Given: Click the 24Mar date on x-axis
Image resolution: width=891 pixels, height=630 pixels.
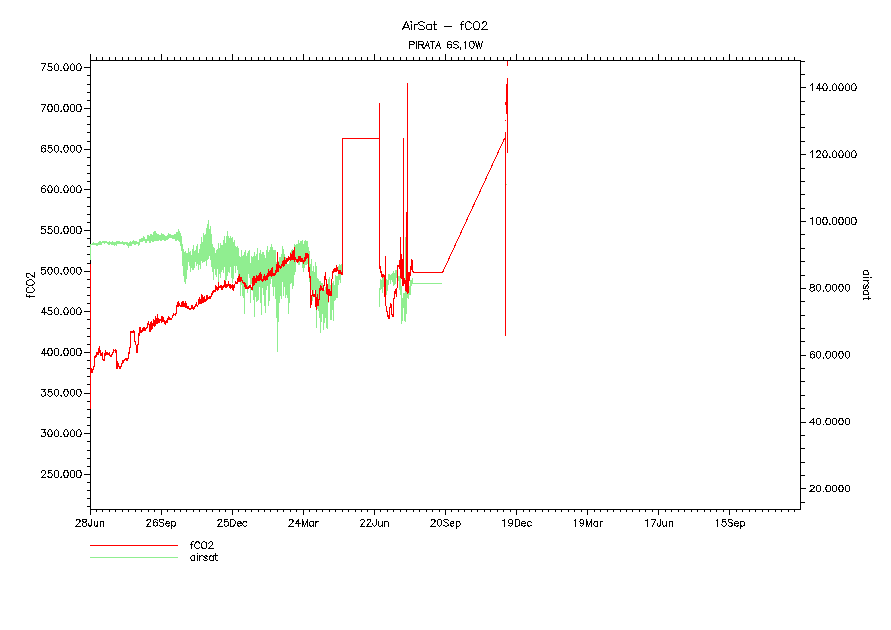Looking at the screenshot, I should pos(303,522).
